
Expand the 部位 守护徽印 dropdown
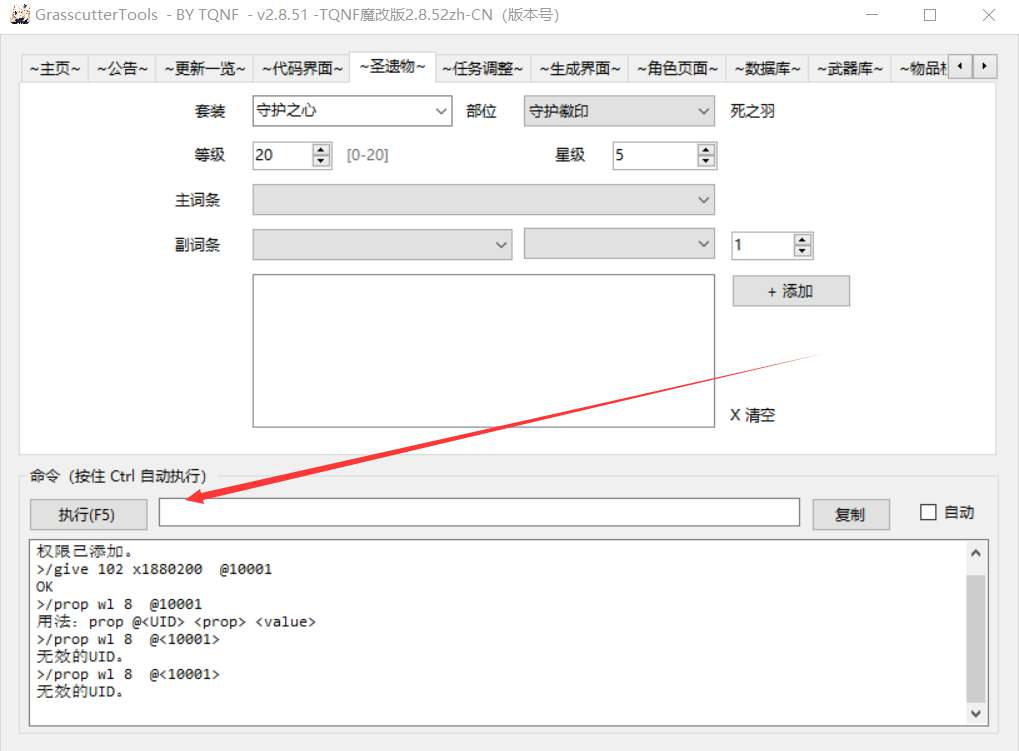(x=619, y=111)
